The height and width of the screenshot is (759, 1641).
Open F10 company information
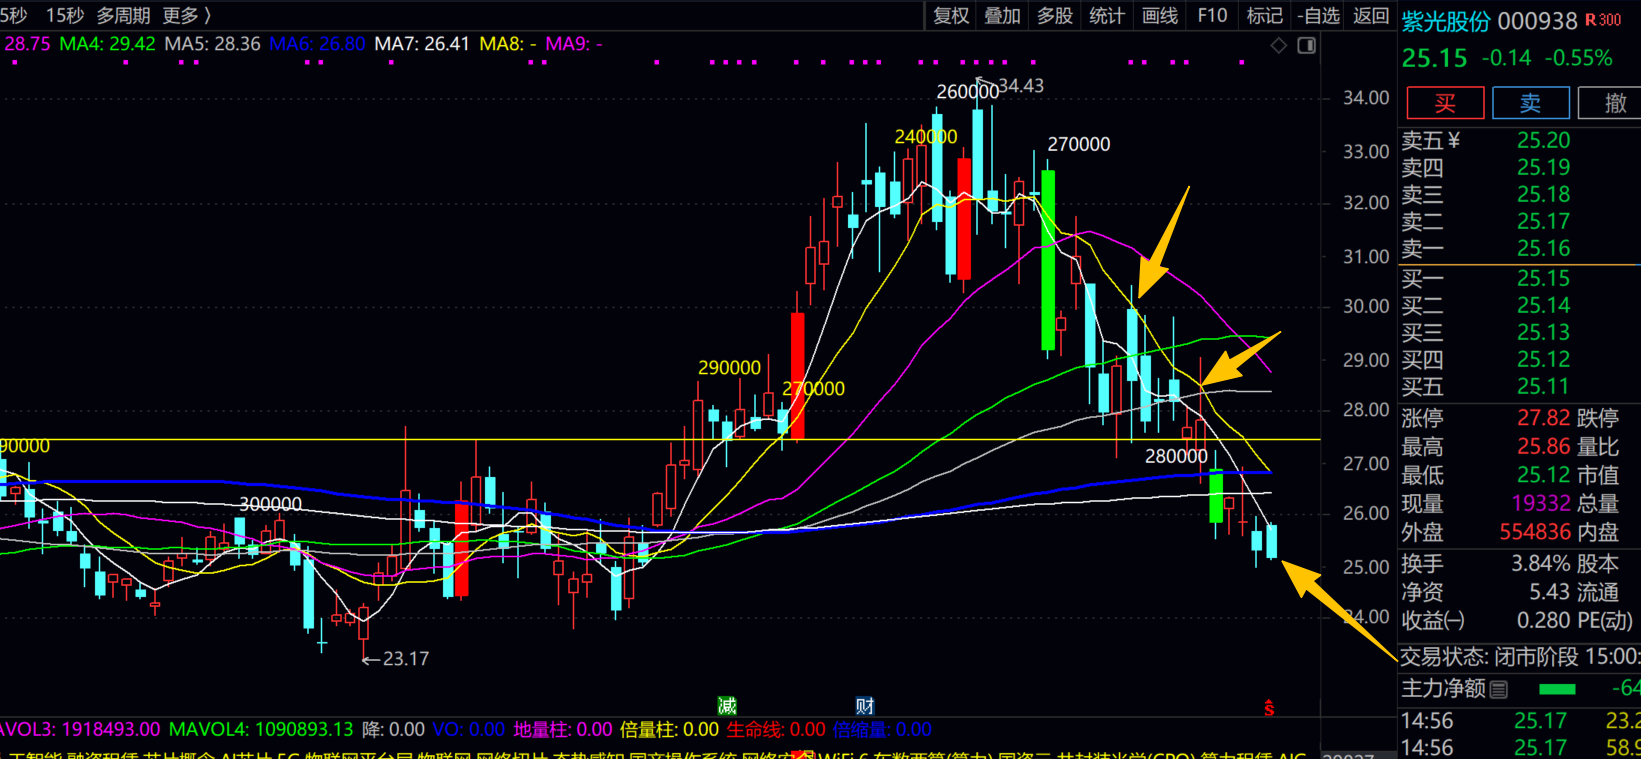pyautogui.click(x=1212, y=15)
